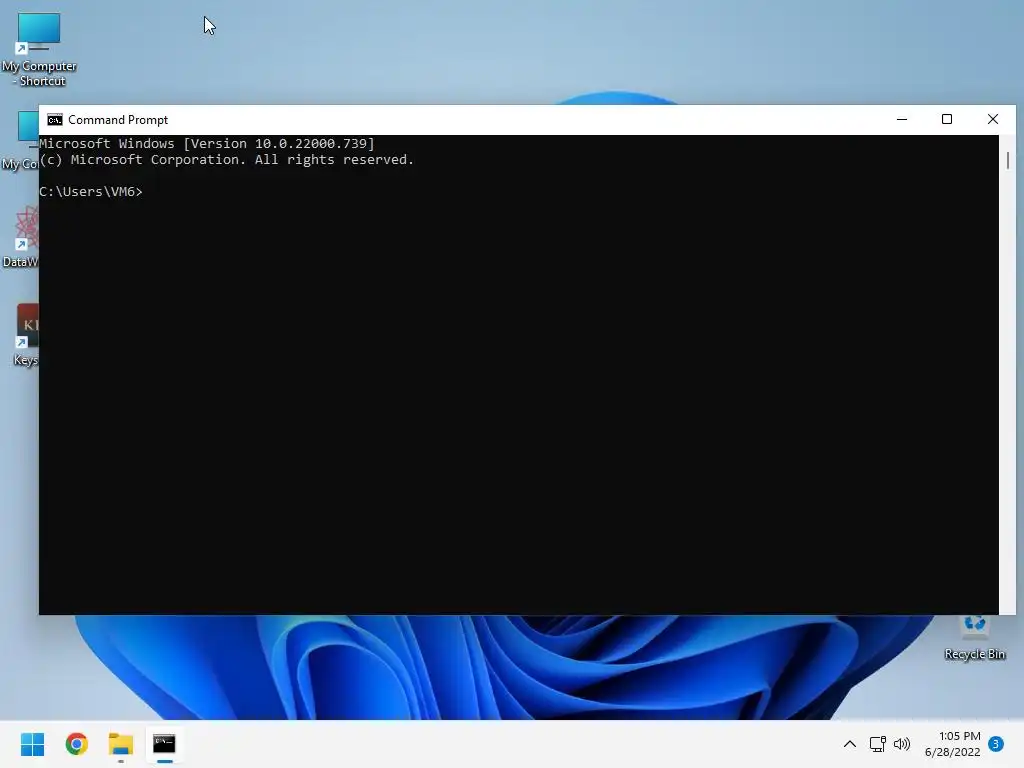Viewport: 1024px width, 768px height.
Task: Maximize the Command Prompt window
Action: coord(947,120)
